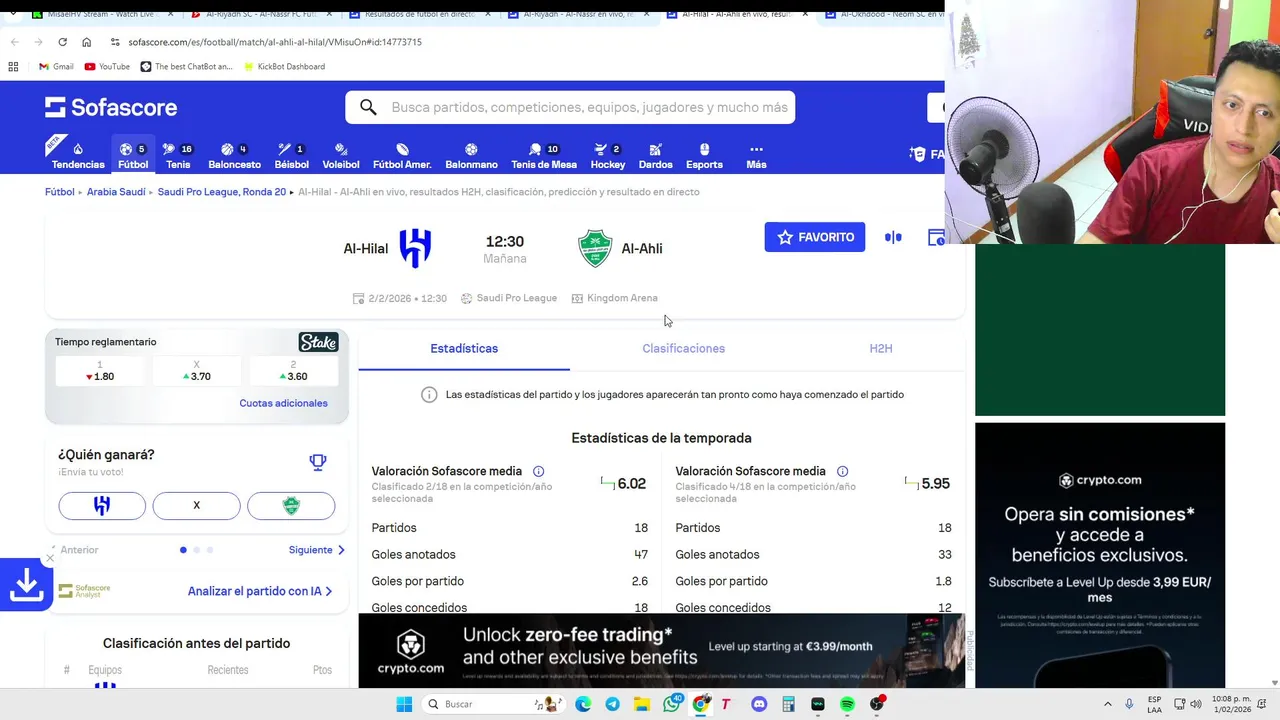The height and width of the screenshot is (720, 1280).
Task: Expand the Más sports menu
Action: coord(756,155)
